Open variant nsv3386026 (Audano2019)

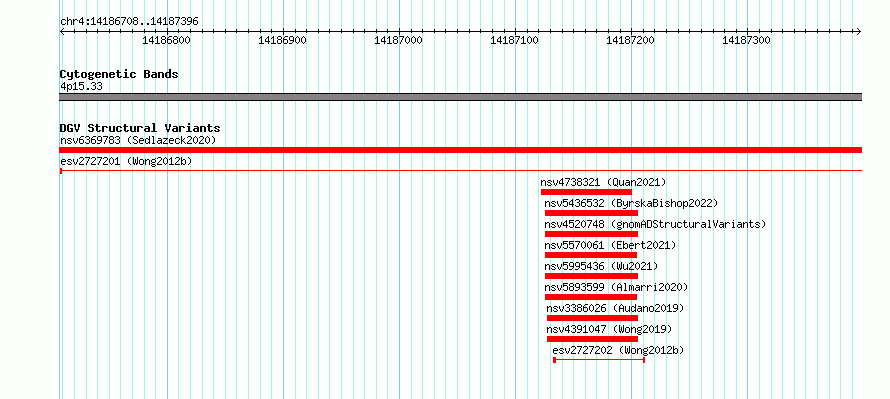click(x=615, y=308)
